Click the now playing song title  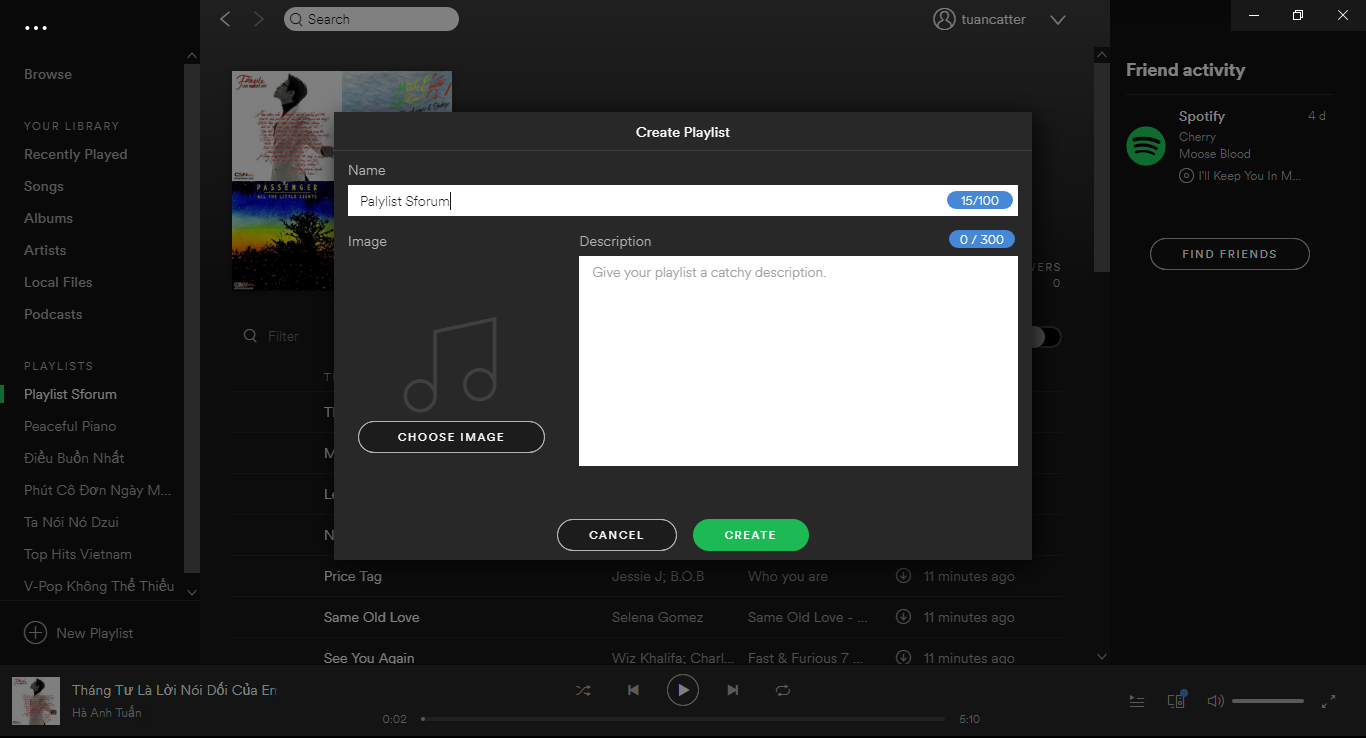pos(174,690)
